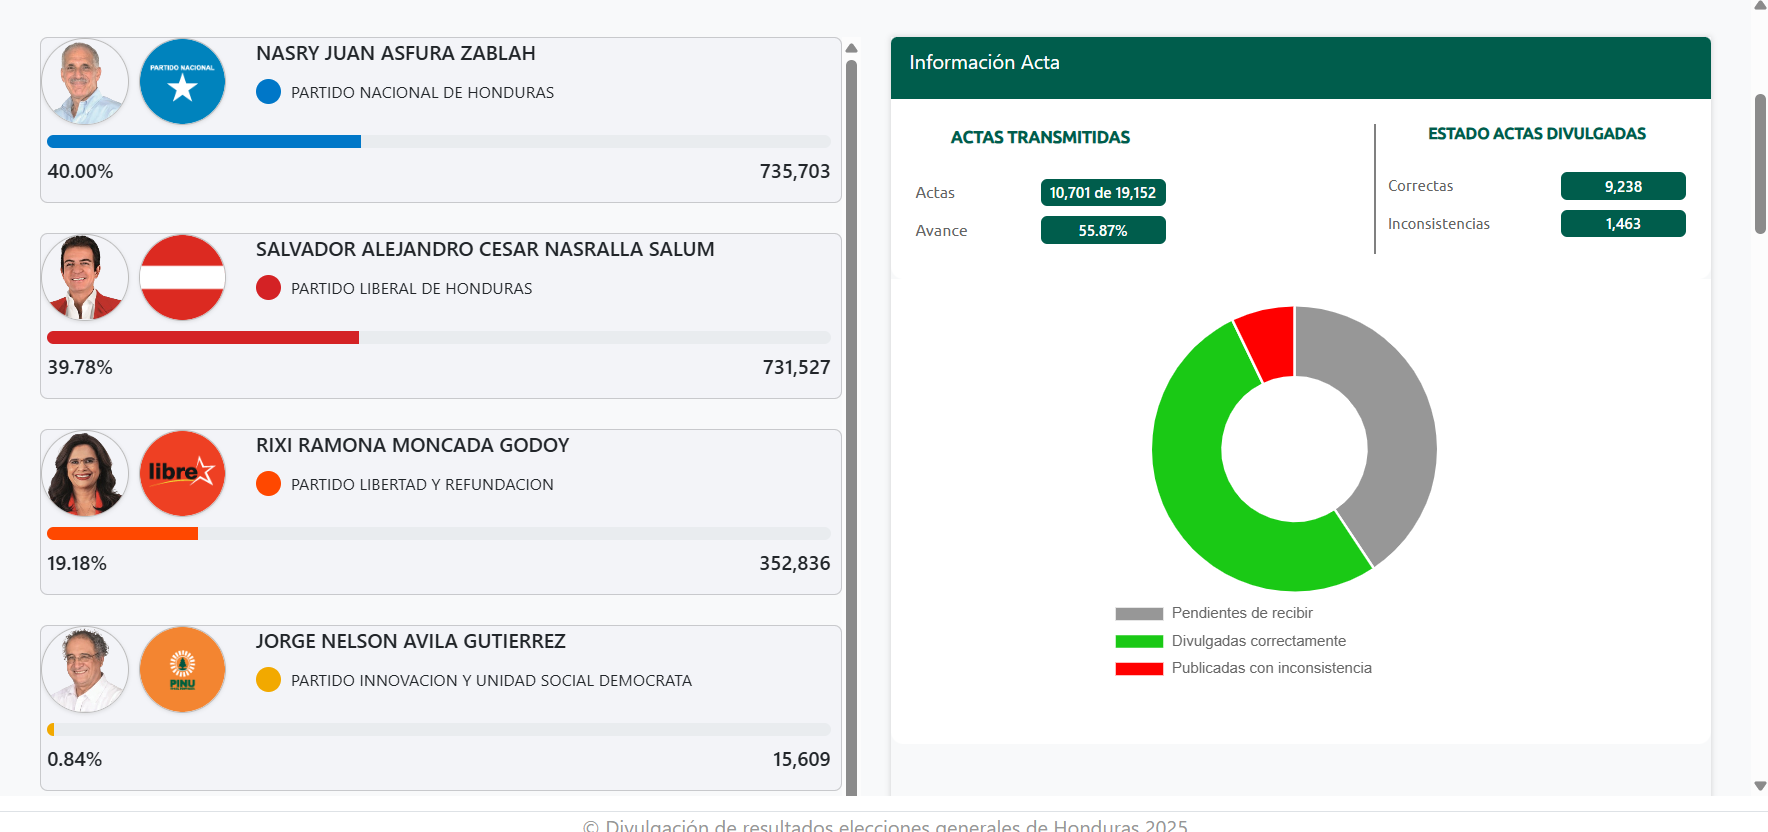The height and width of the screenshot is (832, 1768).
Task: Click the PINU orange party logo
Action: (182, 670)
